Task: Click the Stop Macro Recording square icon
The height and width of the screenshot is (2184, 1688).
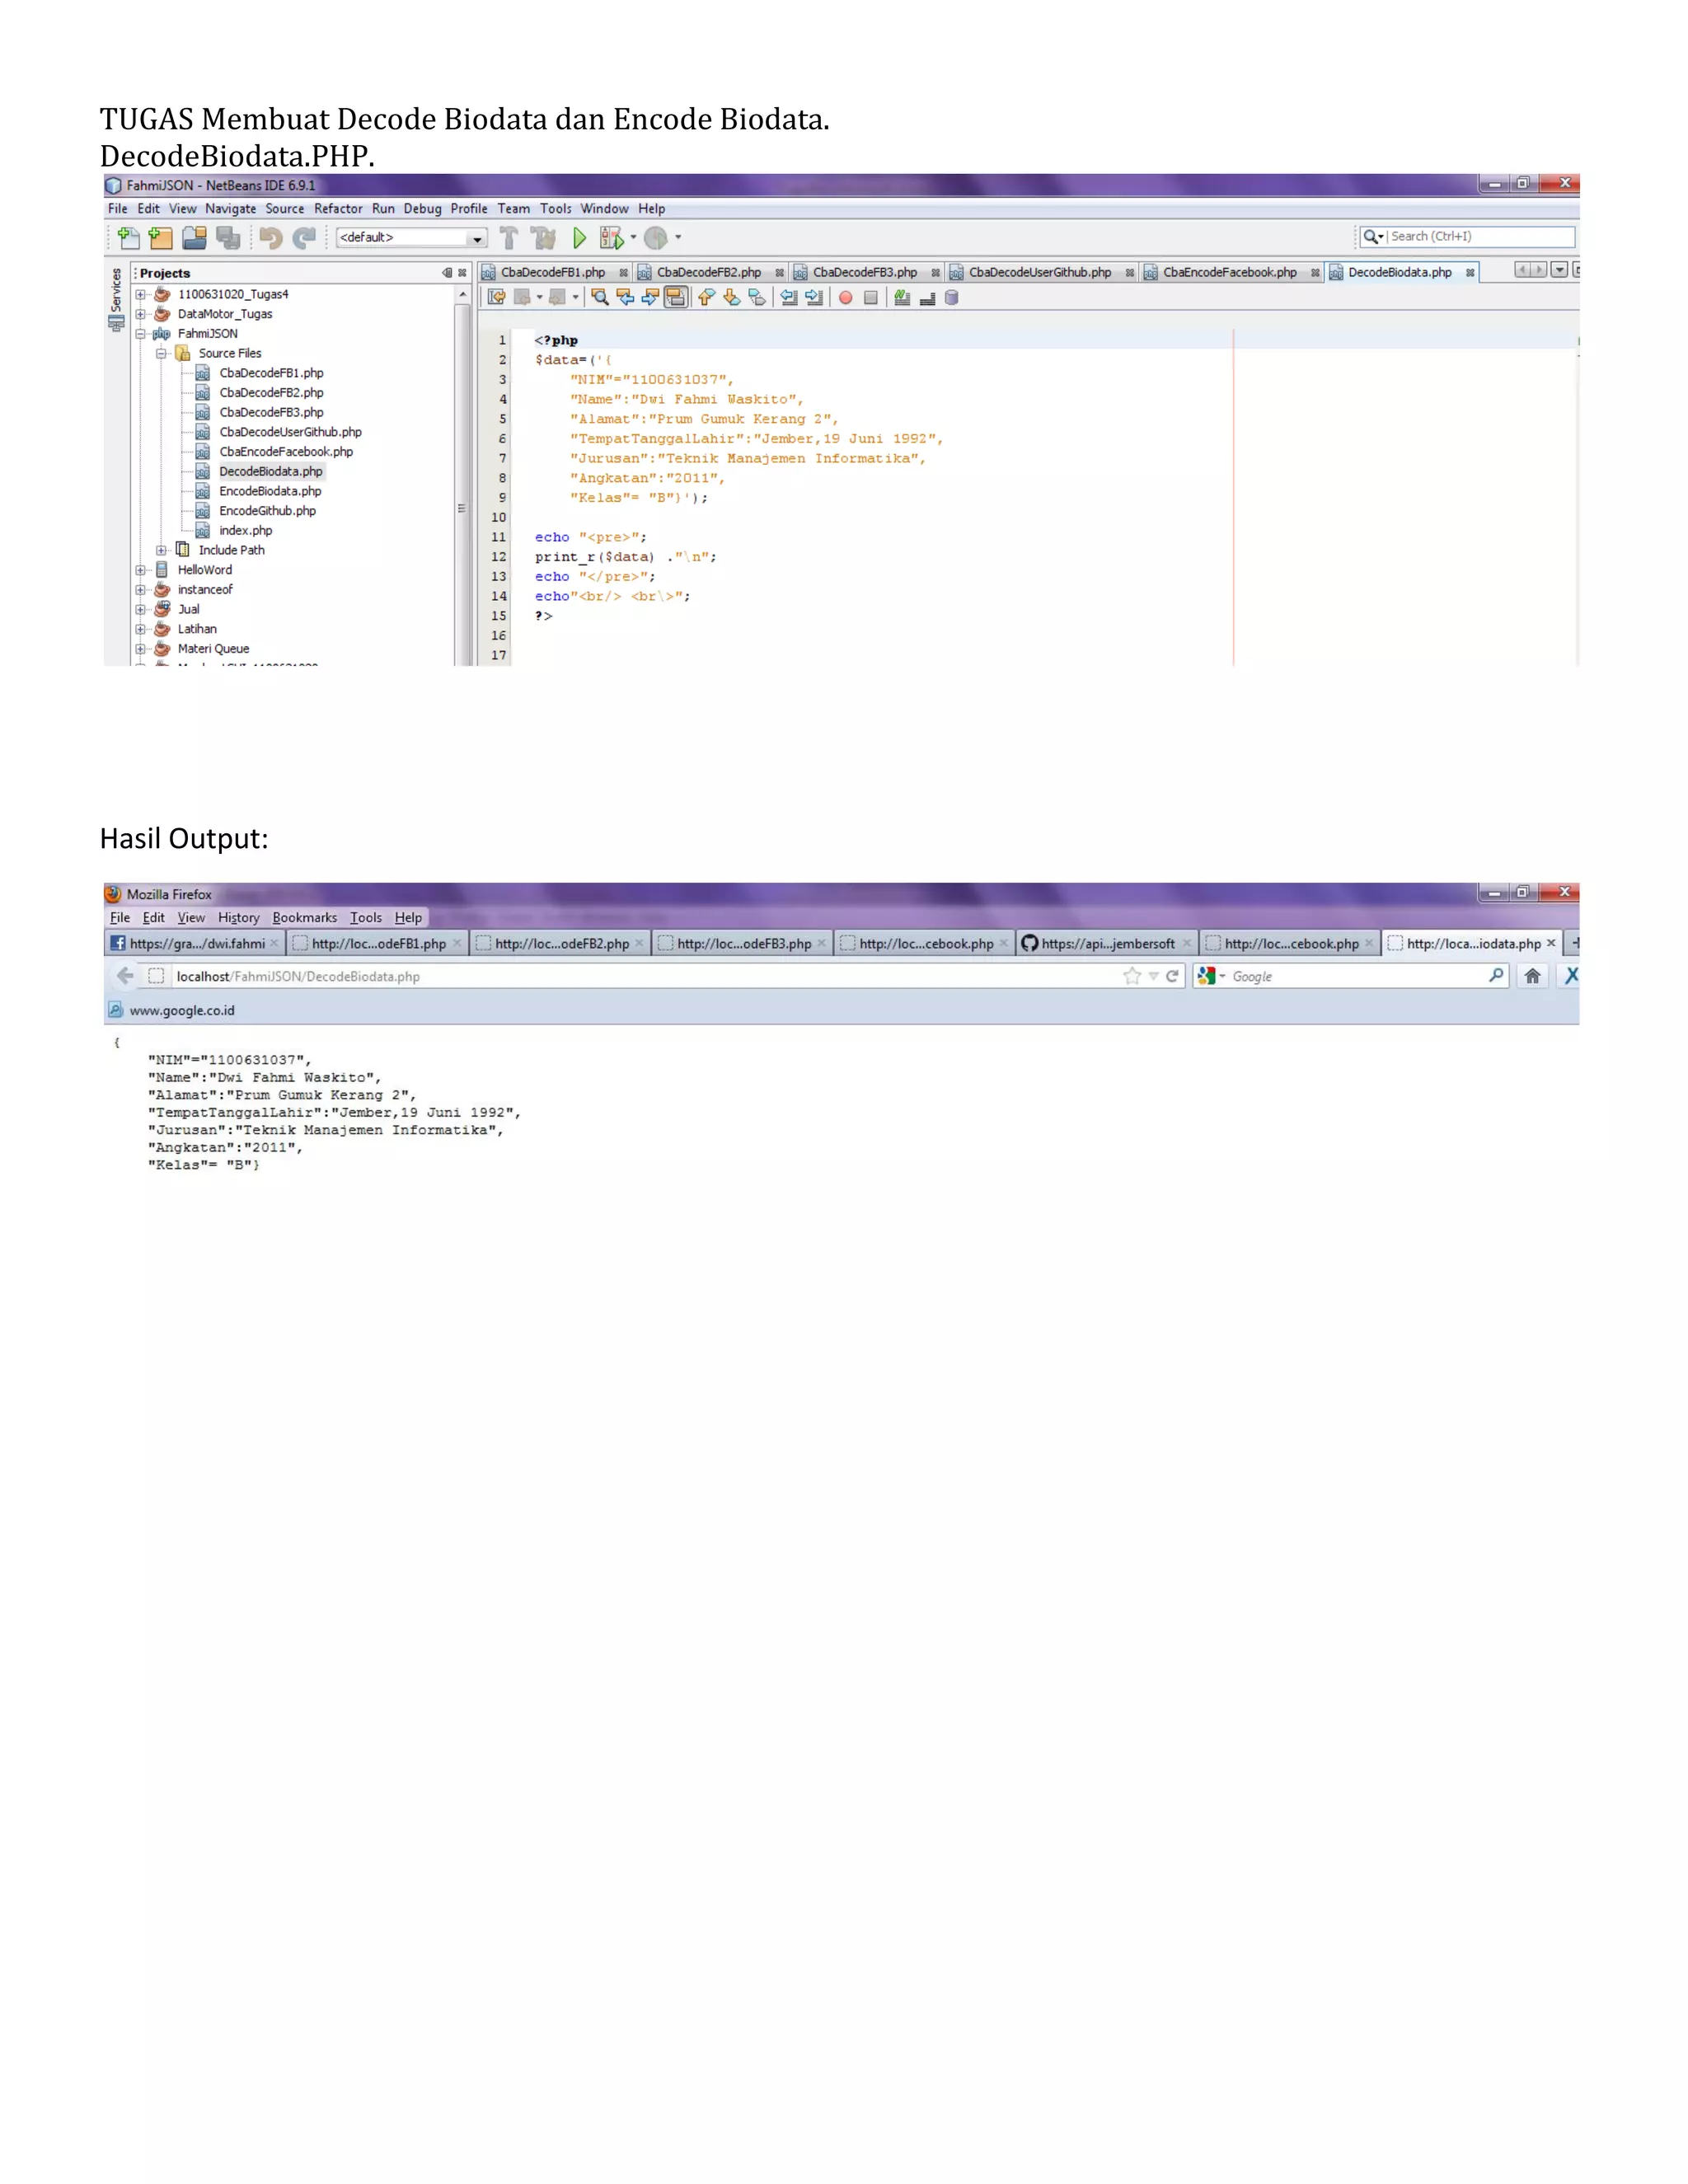Action: click(871, 297)
